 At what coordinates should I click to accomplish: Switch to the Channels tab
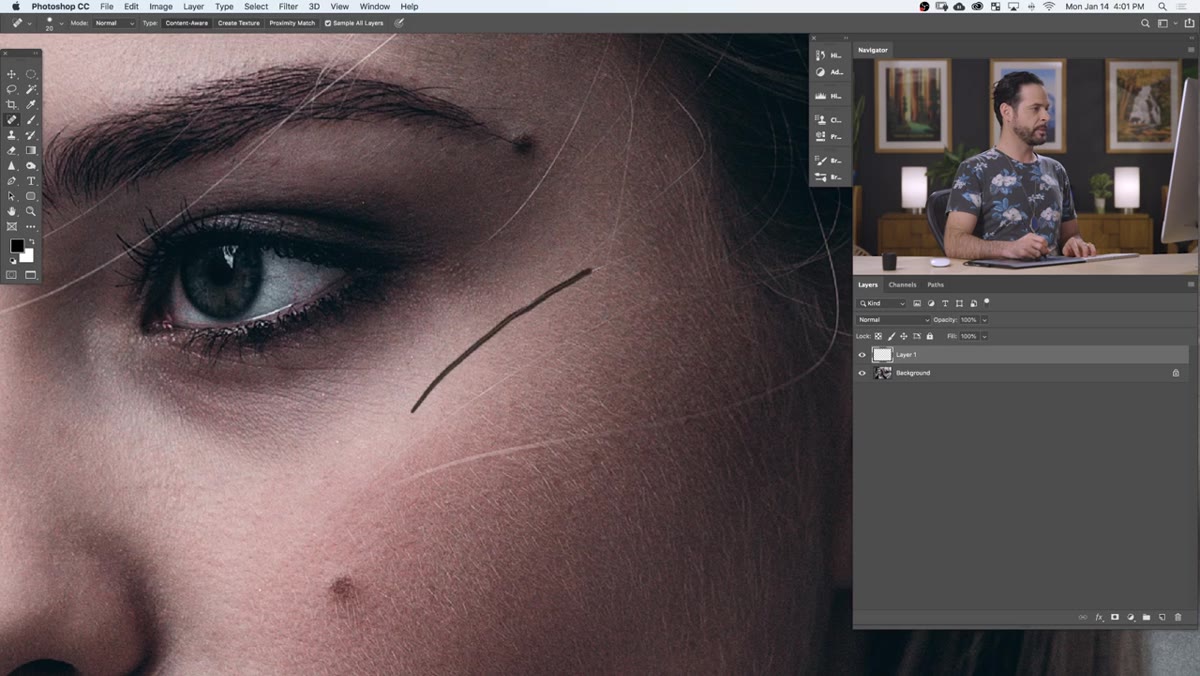(902, 285)
